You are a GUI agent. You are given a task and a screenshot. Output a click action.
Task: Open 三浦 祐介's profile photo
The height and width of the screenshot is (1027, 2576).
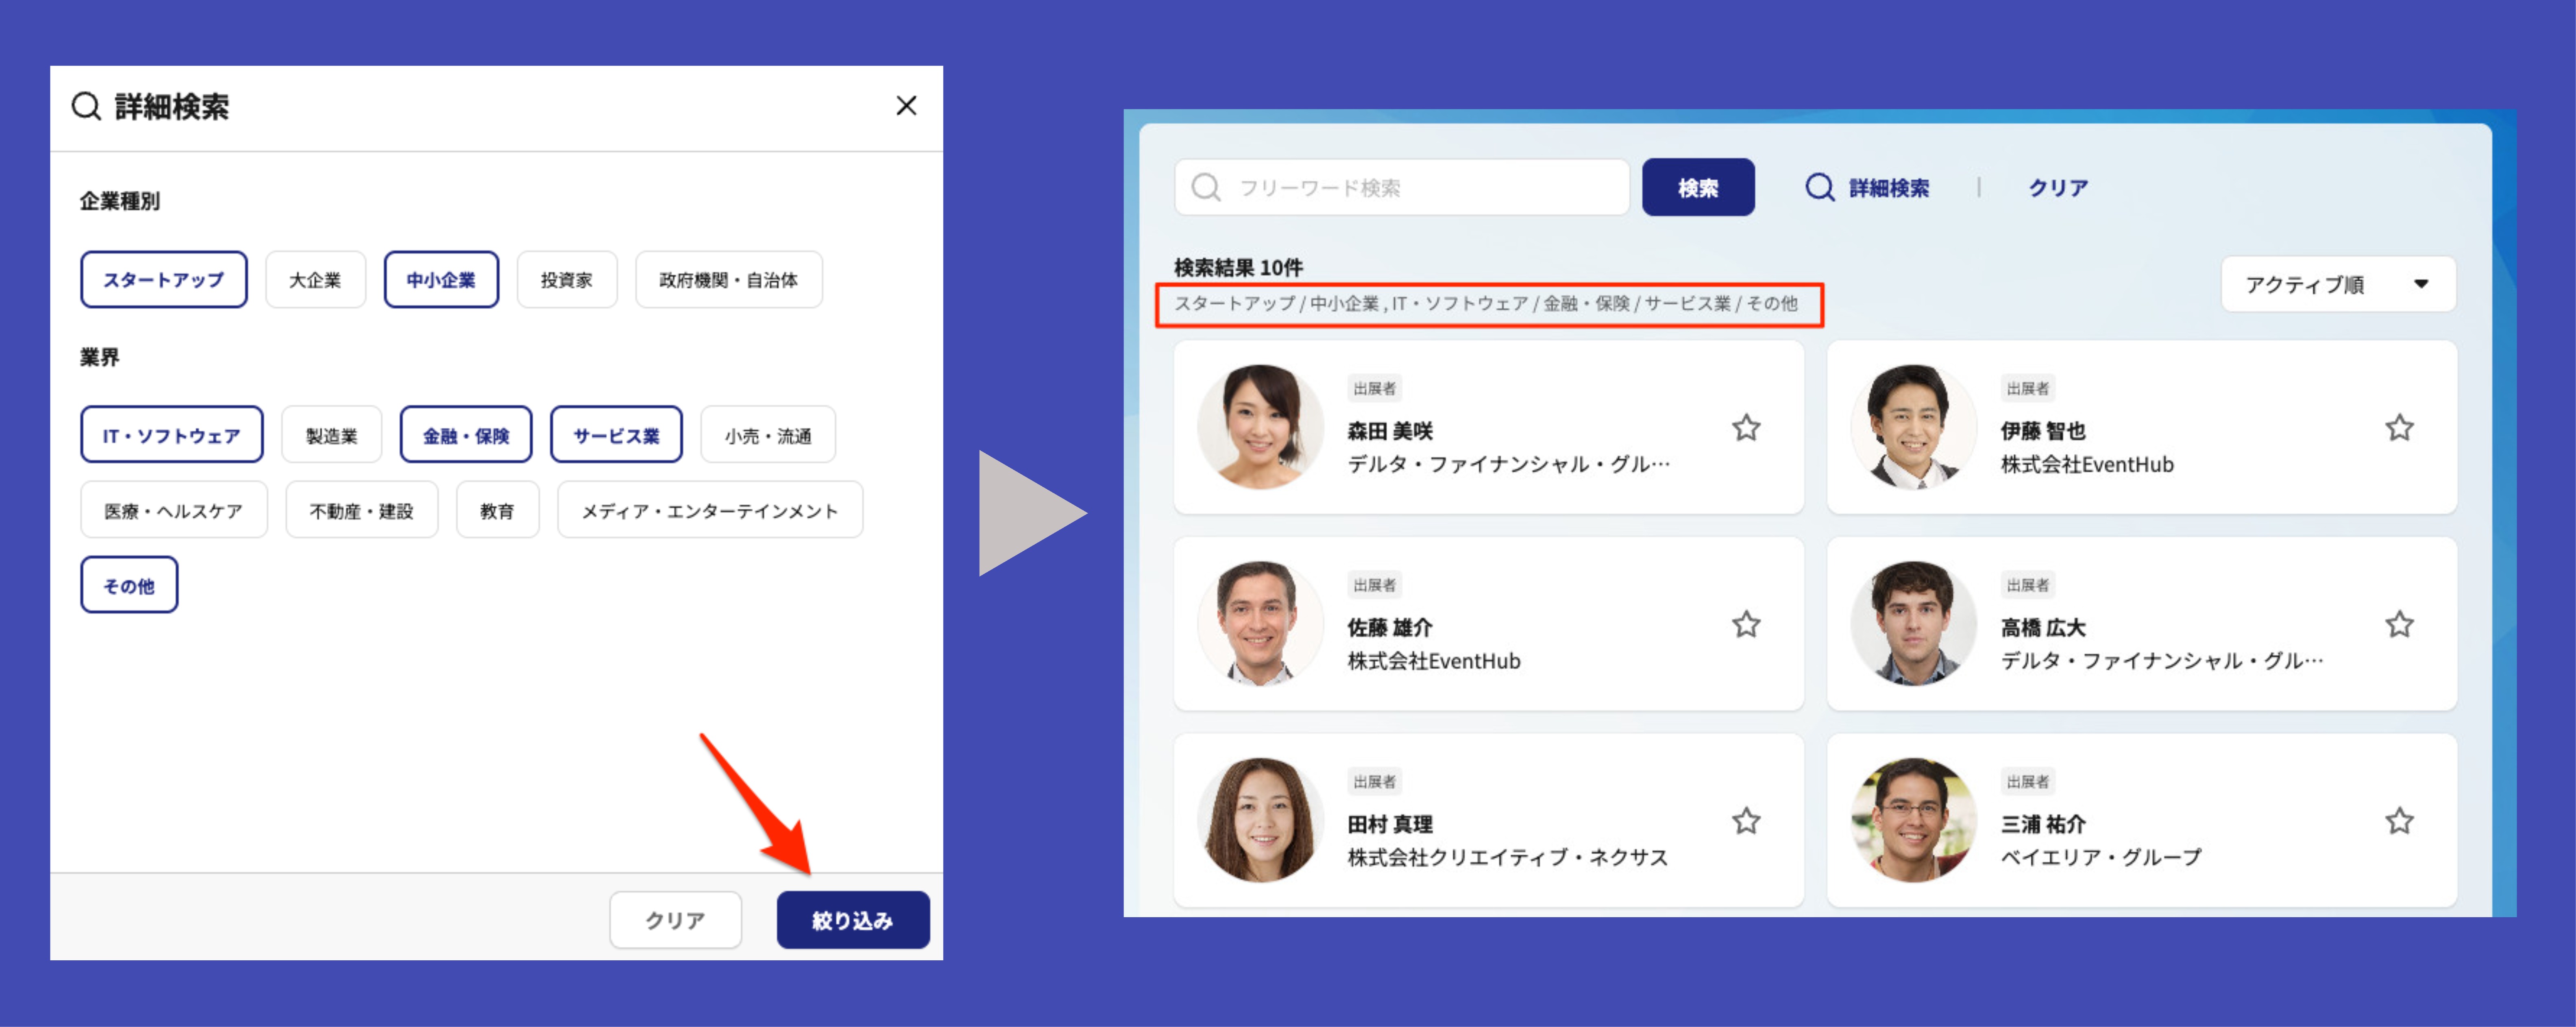[x=1913, y=820]
